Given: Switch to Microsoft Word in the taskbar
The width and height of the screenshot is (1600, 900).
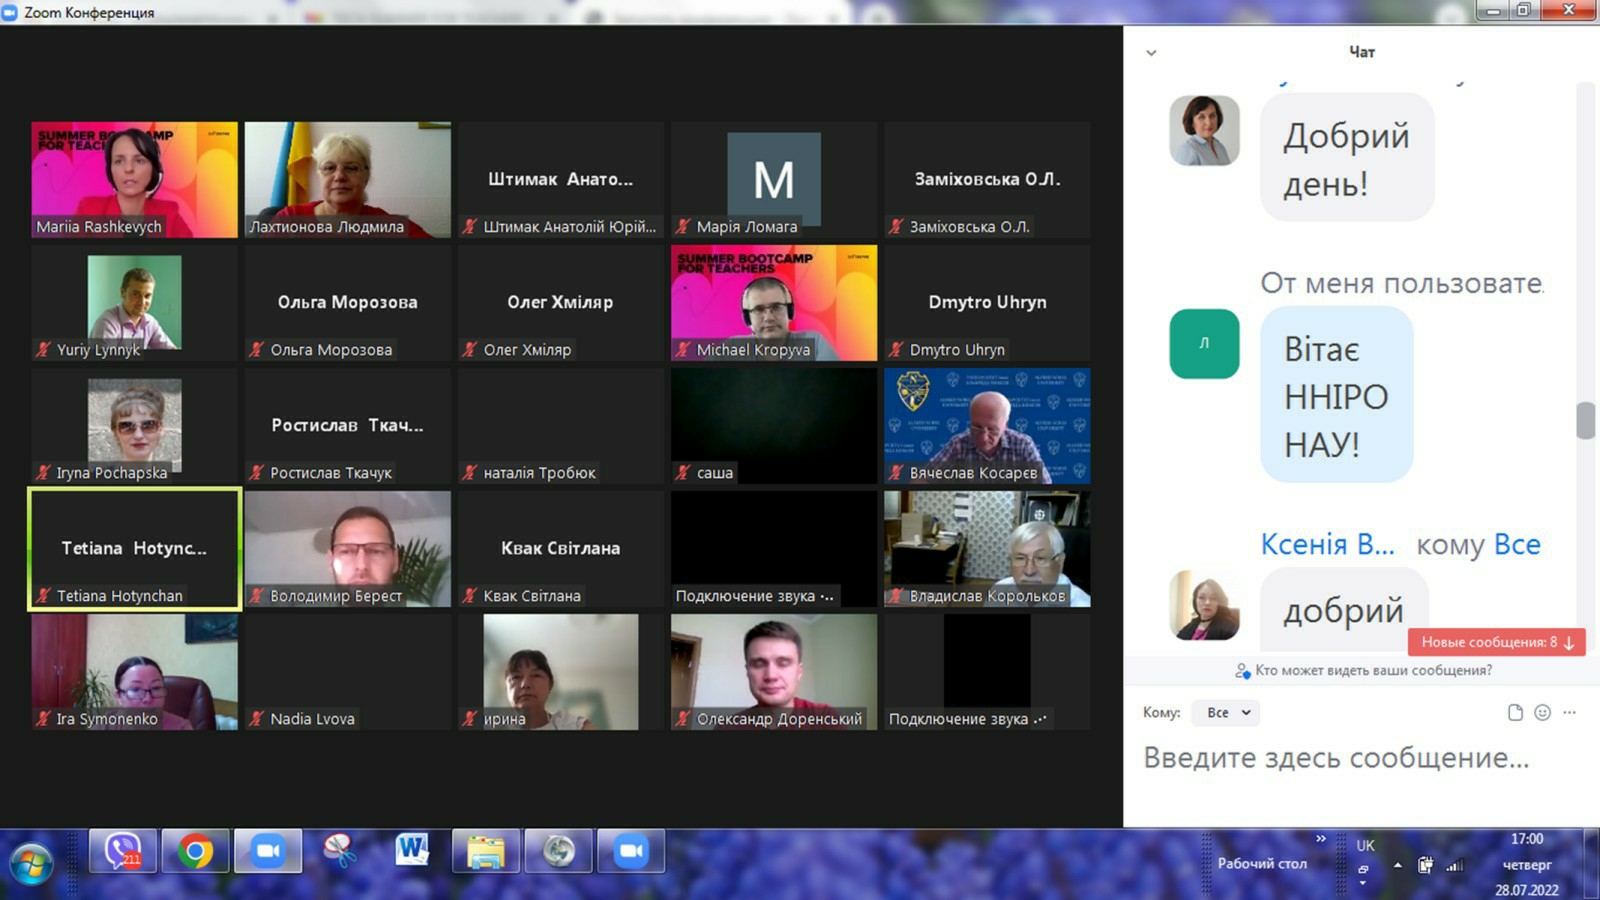Looking at the screenshot, I should click(412, 852).
